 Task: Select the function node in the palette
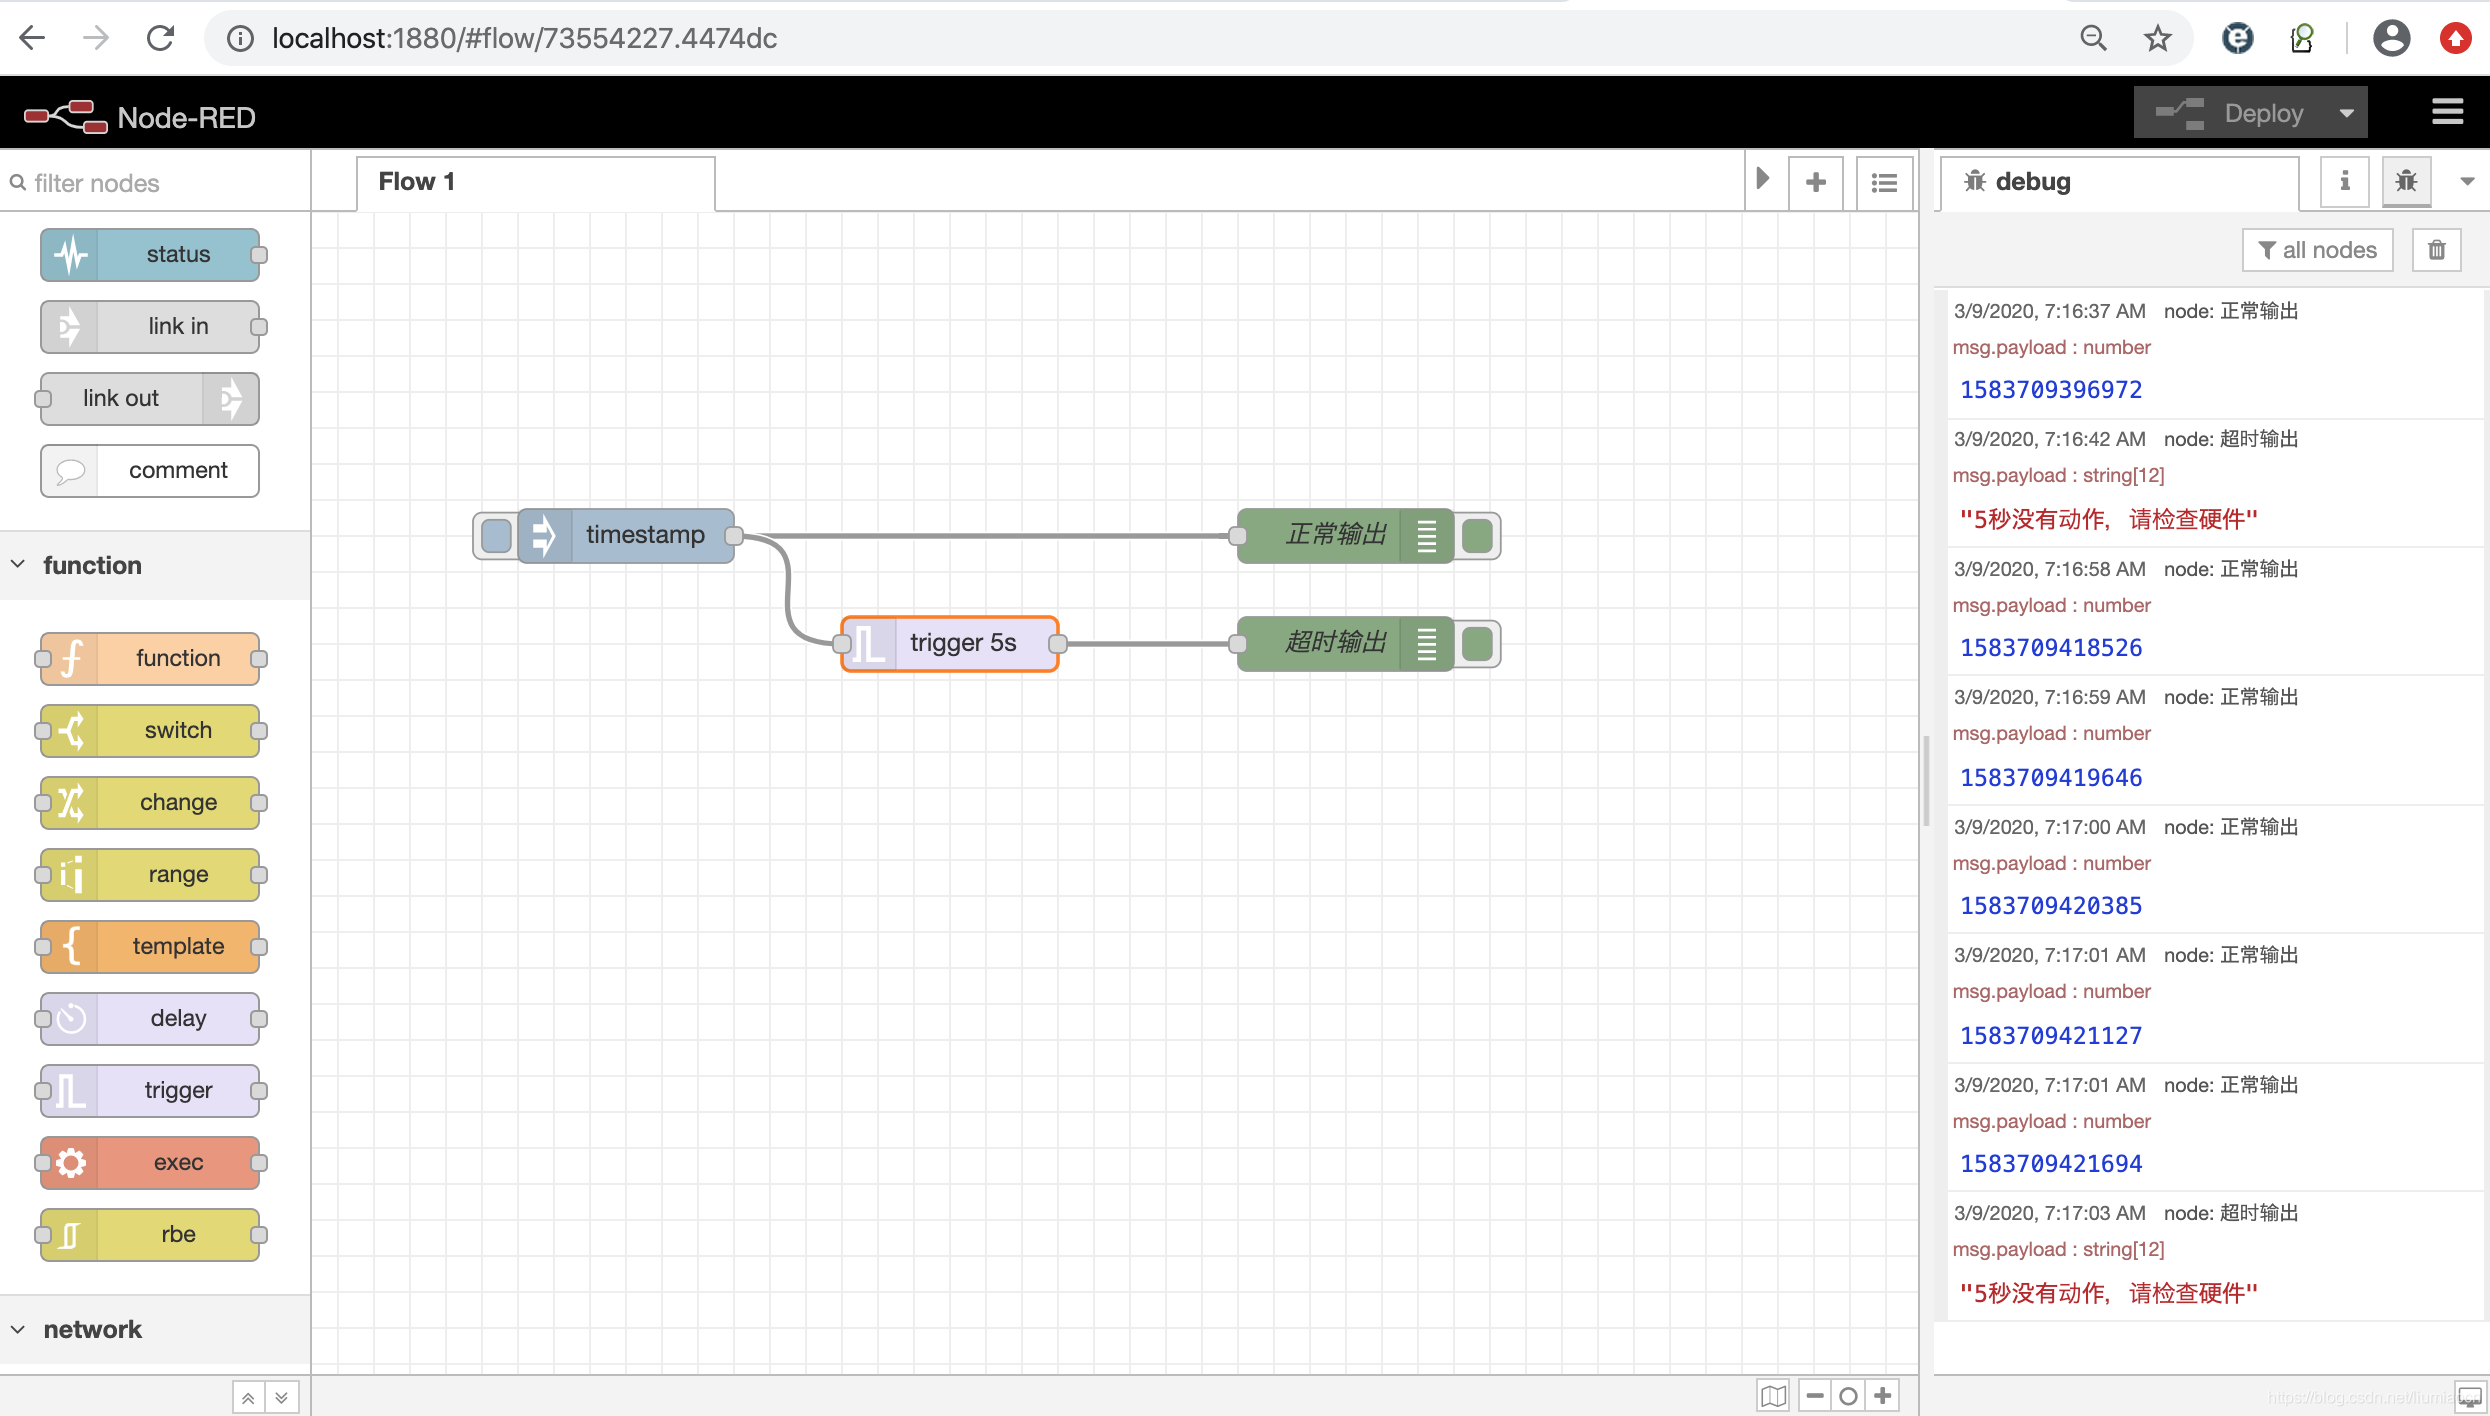click(x=150, y=657)
